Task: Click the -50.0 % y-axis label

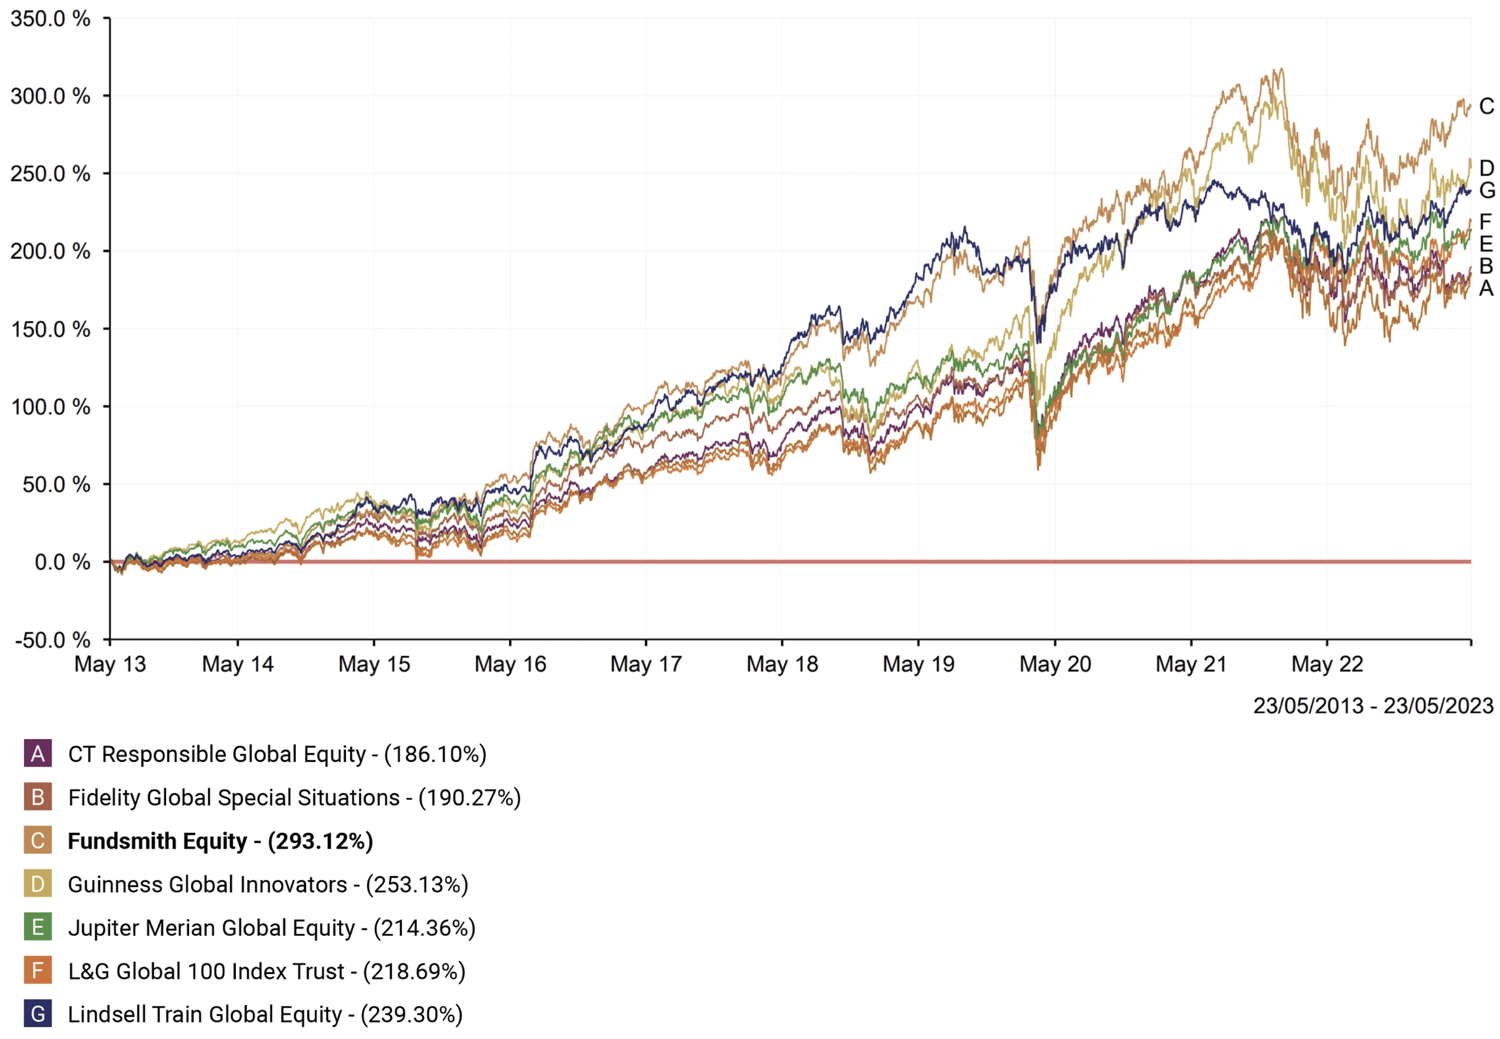Action: (x=53, y=640)
